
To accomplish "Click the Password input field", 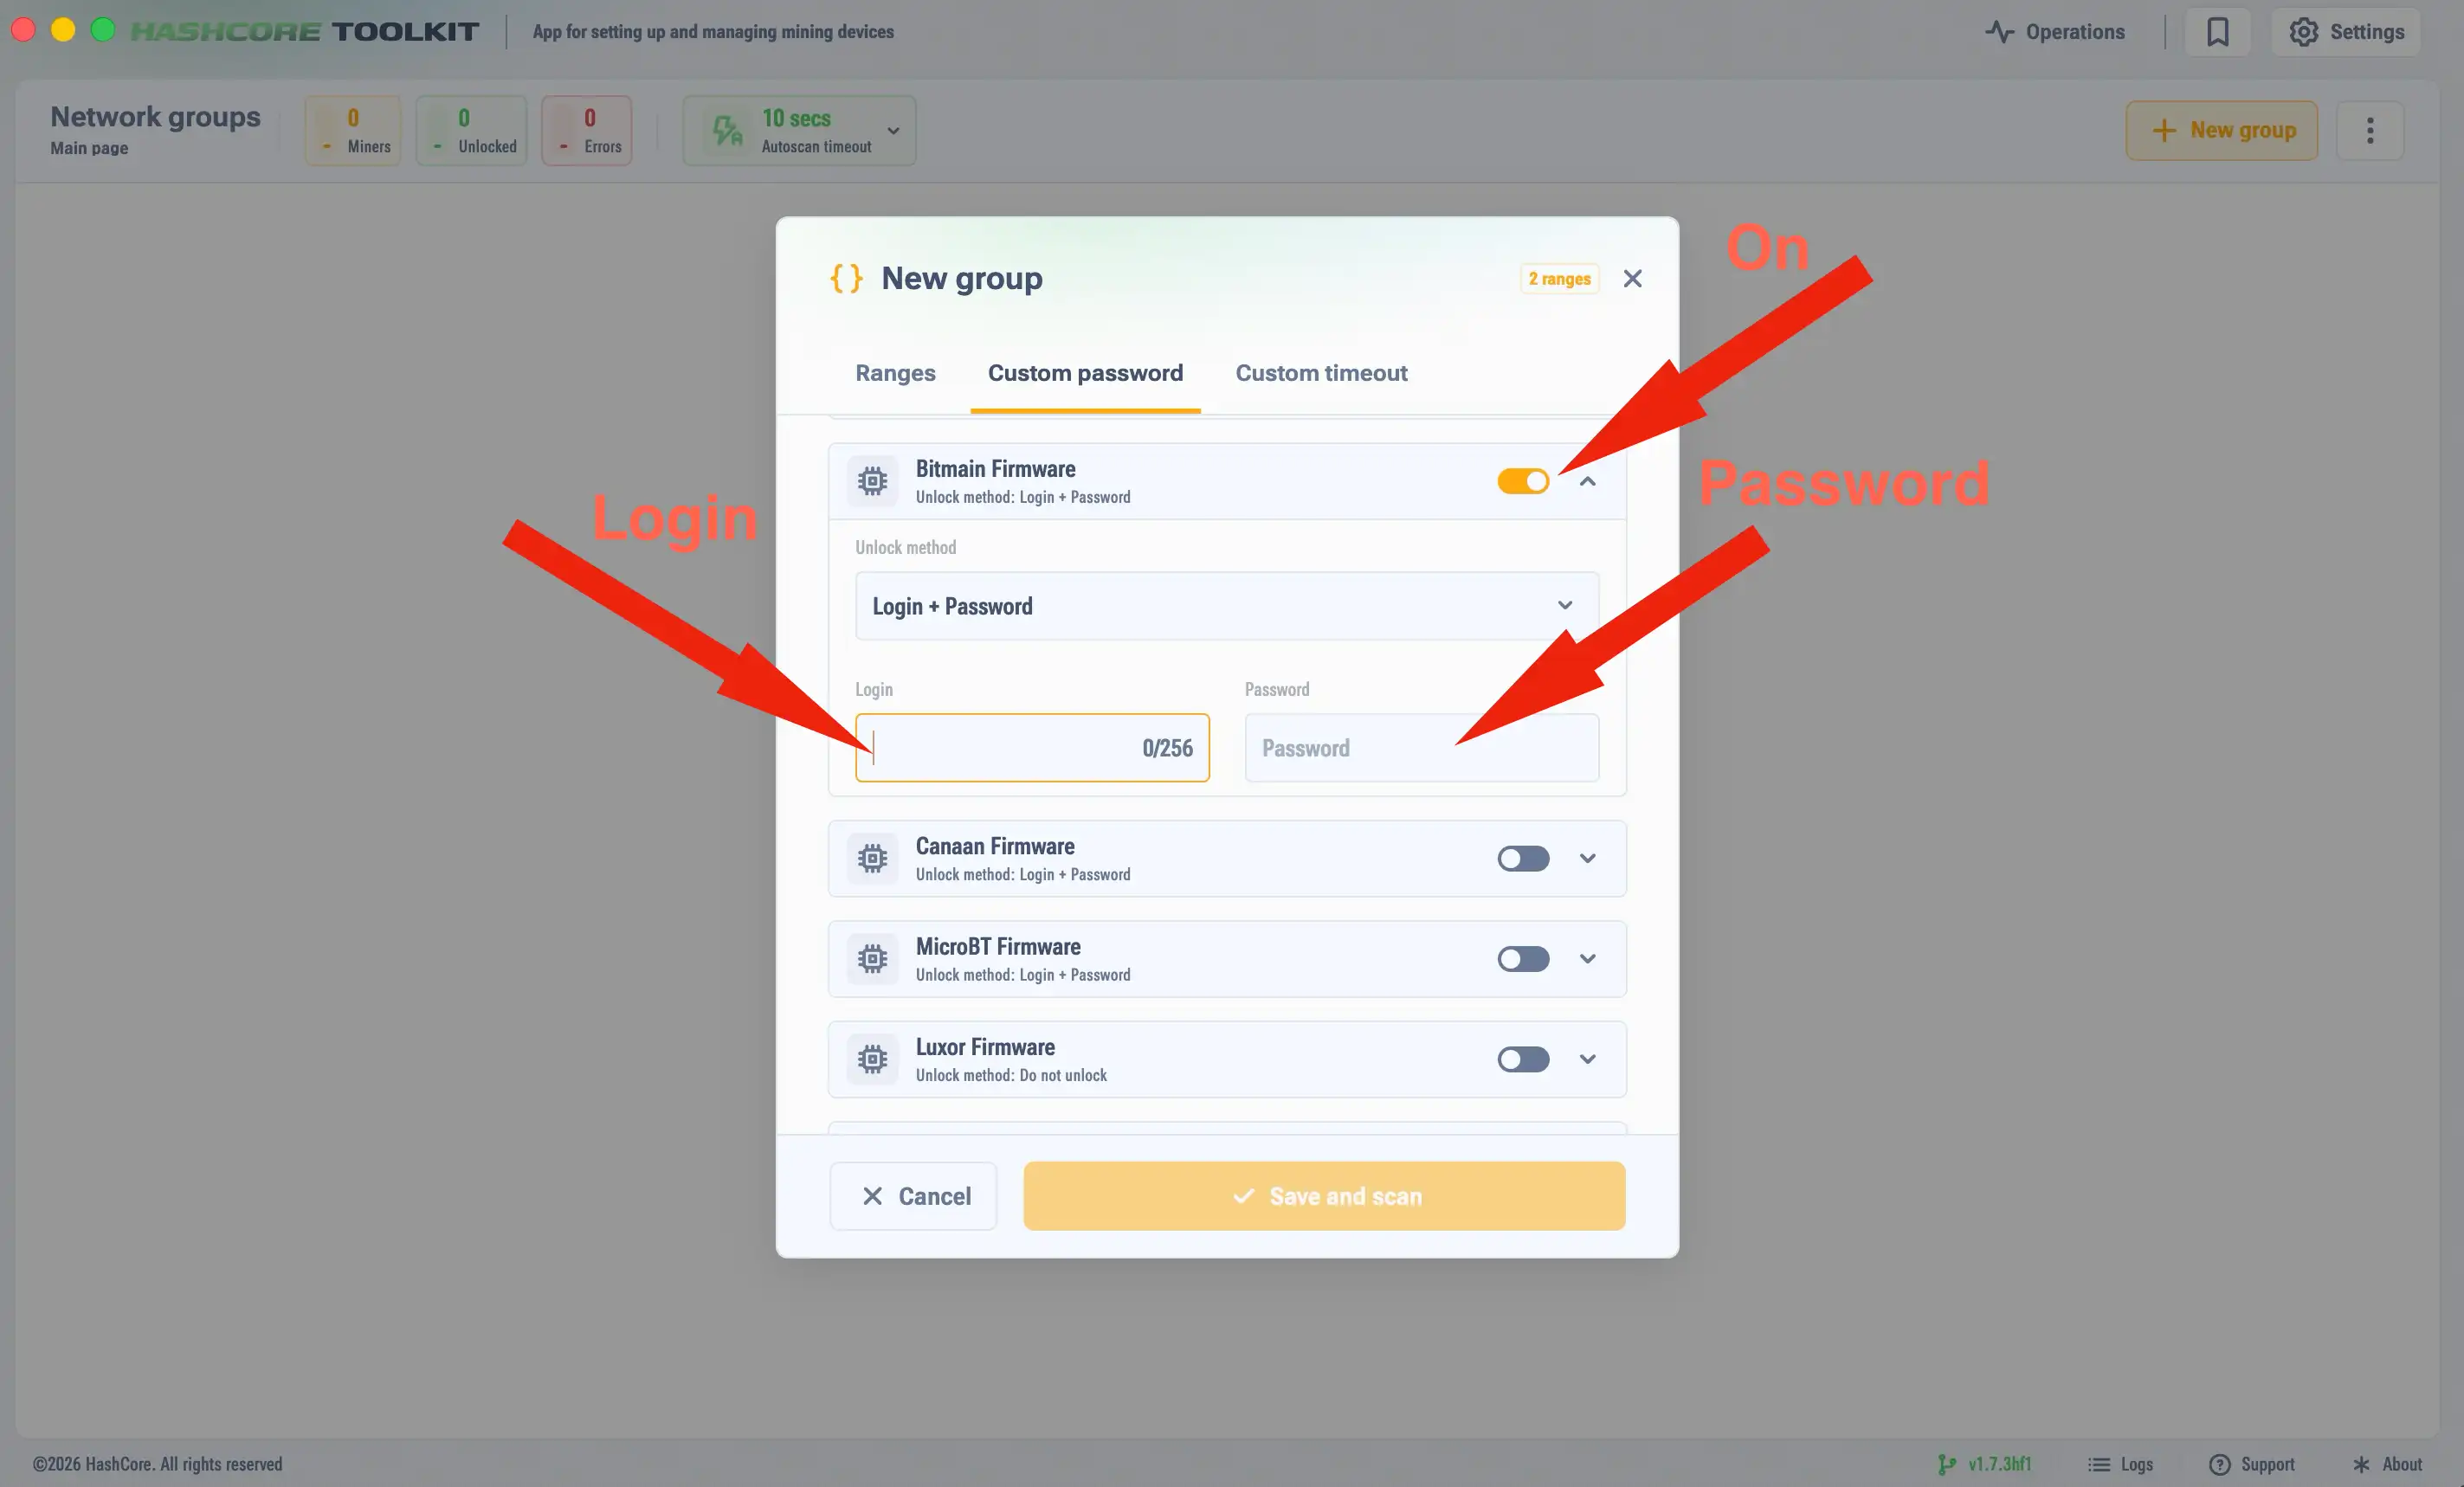I will 1421,747.
